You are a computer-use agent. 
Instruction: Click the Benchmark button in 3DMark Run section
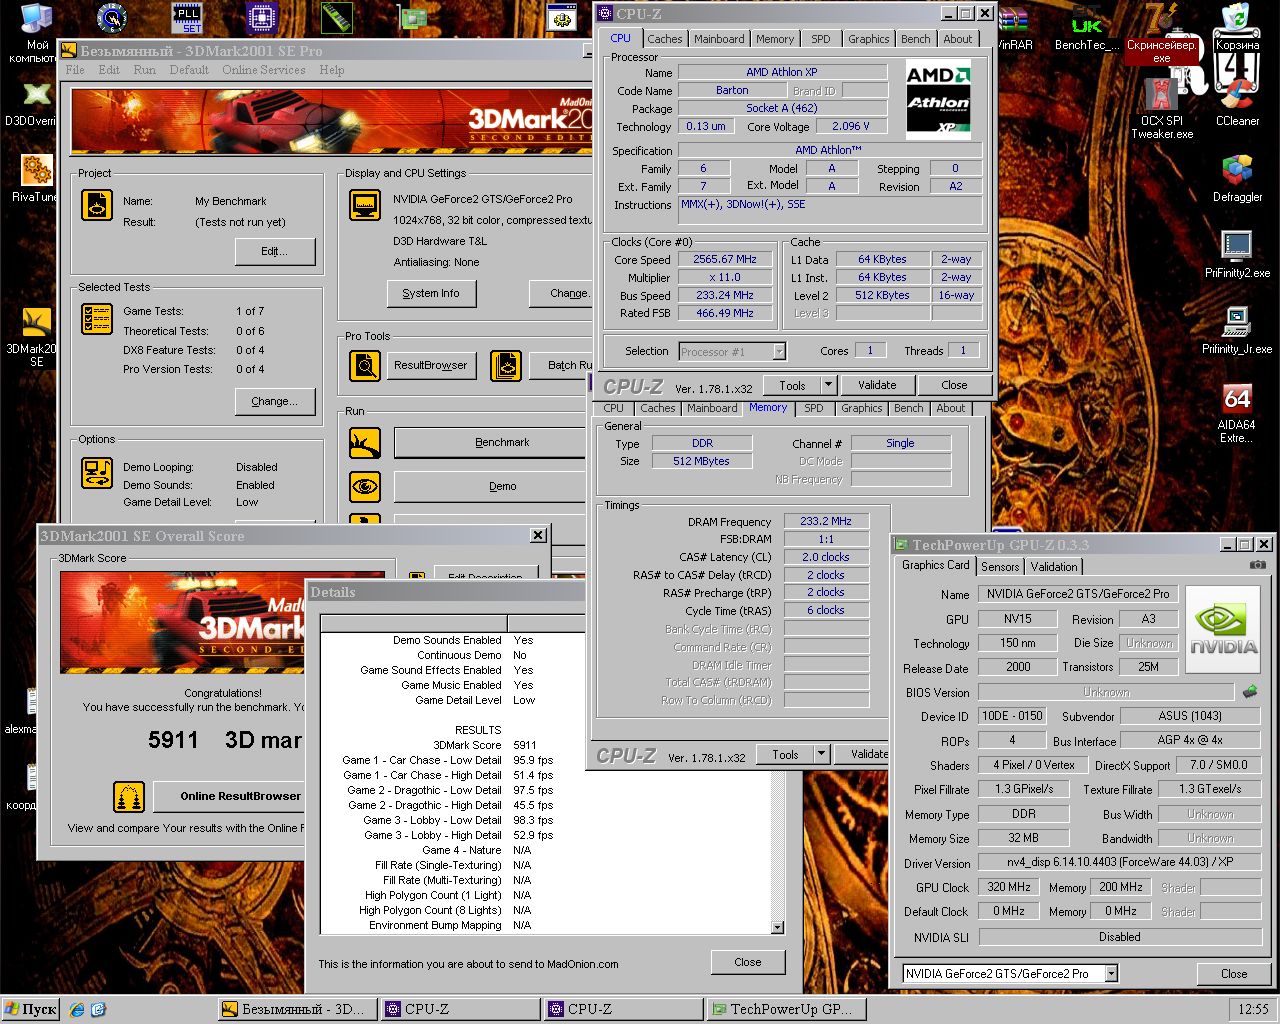pos(489,442)
